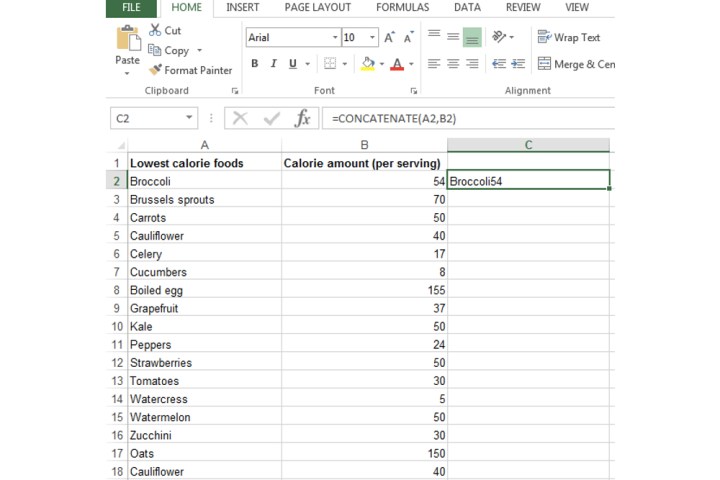This screenshot has width=720, height=480.
Task: Open the Arial font name dropdown
Action: pos(334,38)
